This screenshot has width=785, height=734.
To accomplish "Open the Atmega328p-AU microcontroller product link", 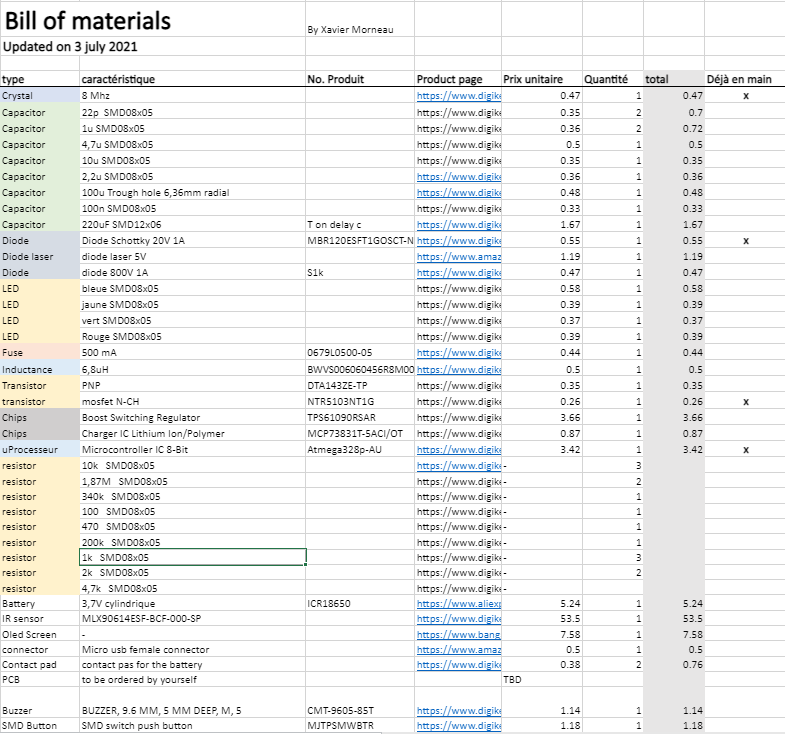I will click(458, 450).
